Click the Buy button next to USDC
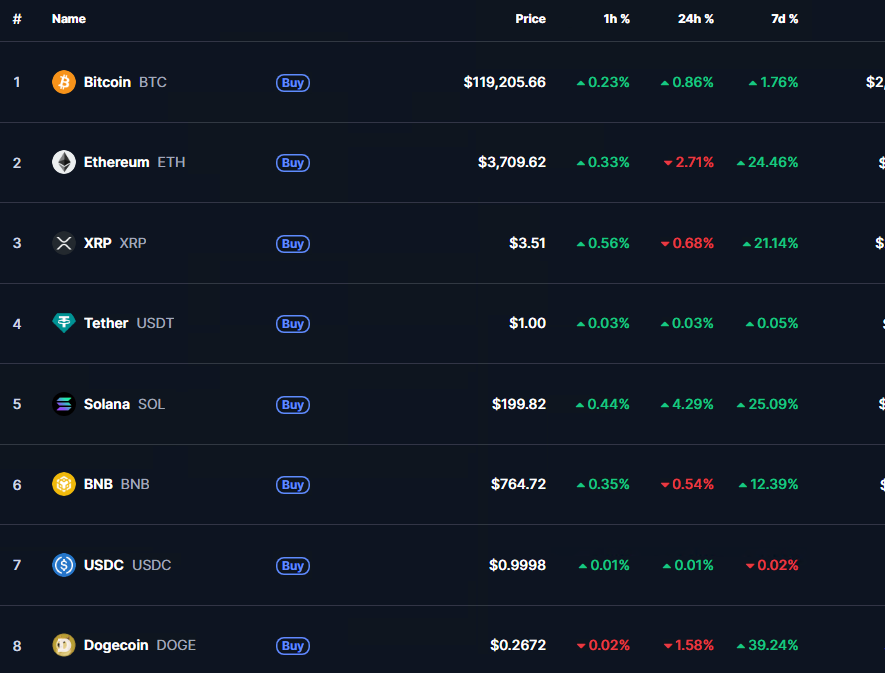 click(x=292, y=566)
